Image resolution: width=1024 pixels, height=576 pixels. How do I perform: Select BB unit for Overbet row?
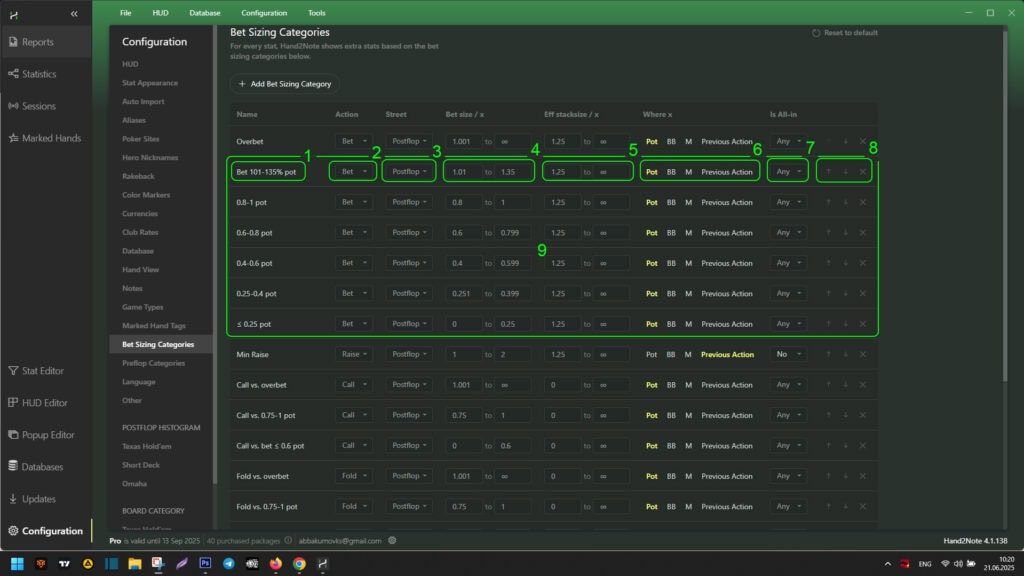pos(672,142)
